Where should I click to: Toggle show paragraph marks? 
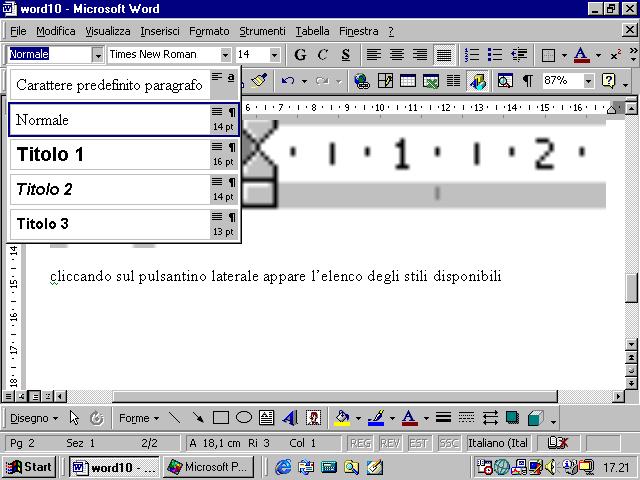(x=528, y=81)
